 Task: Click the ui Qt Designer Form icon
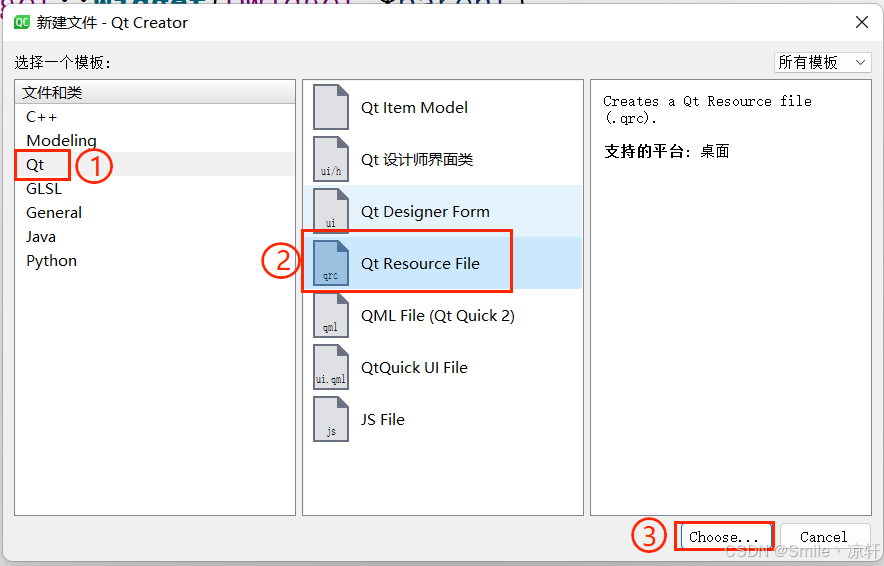[331, 211]
